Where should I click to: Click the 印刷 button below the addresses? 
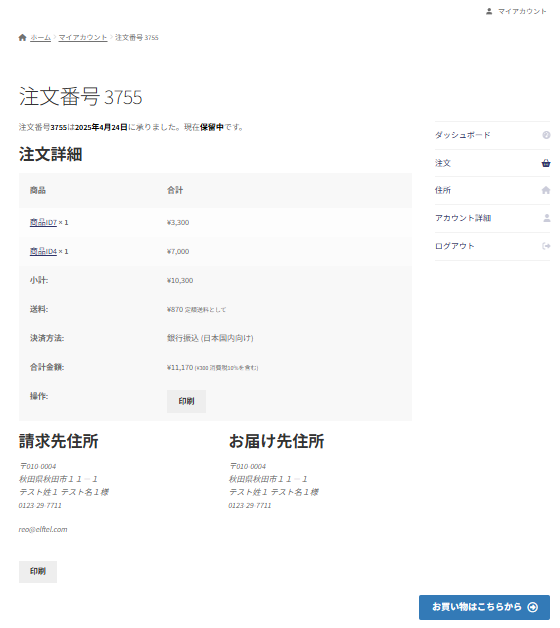[38, 572]
